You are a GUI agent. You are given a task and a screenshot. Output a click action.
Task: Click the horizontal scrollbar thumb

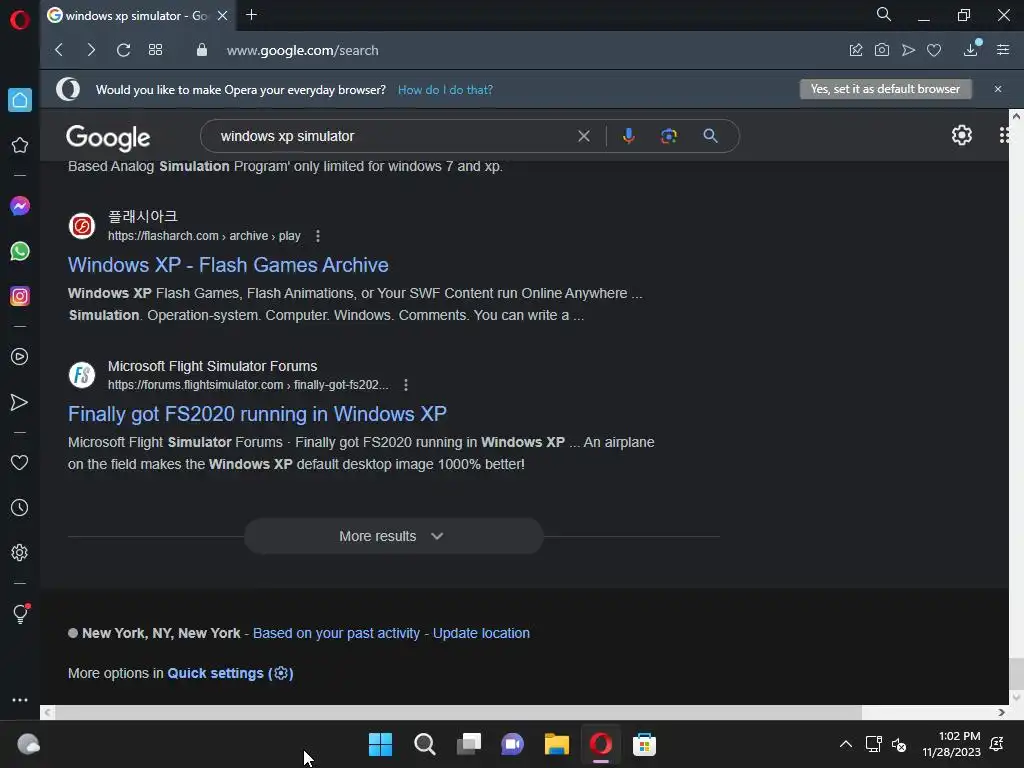(458, 712)
